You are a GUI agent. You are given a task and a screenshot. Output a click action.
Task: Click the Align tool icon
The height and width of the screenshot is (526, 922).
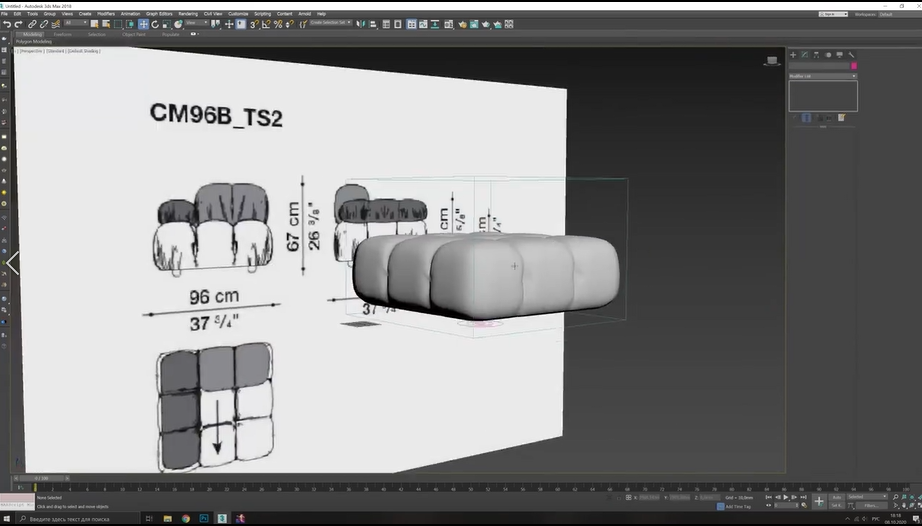(373, 24)
